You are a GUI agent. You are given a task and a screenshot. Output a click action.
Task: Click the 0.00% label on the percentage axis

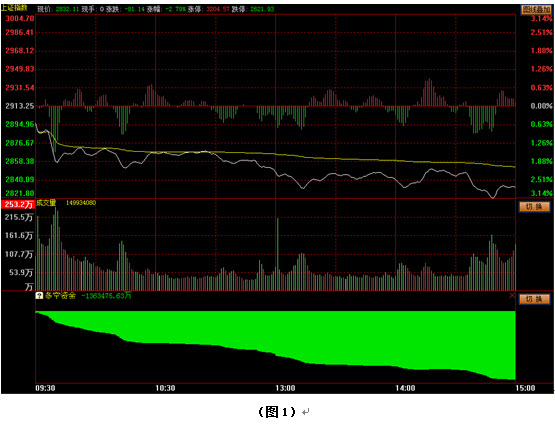coord(541,105)
